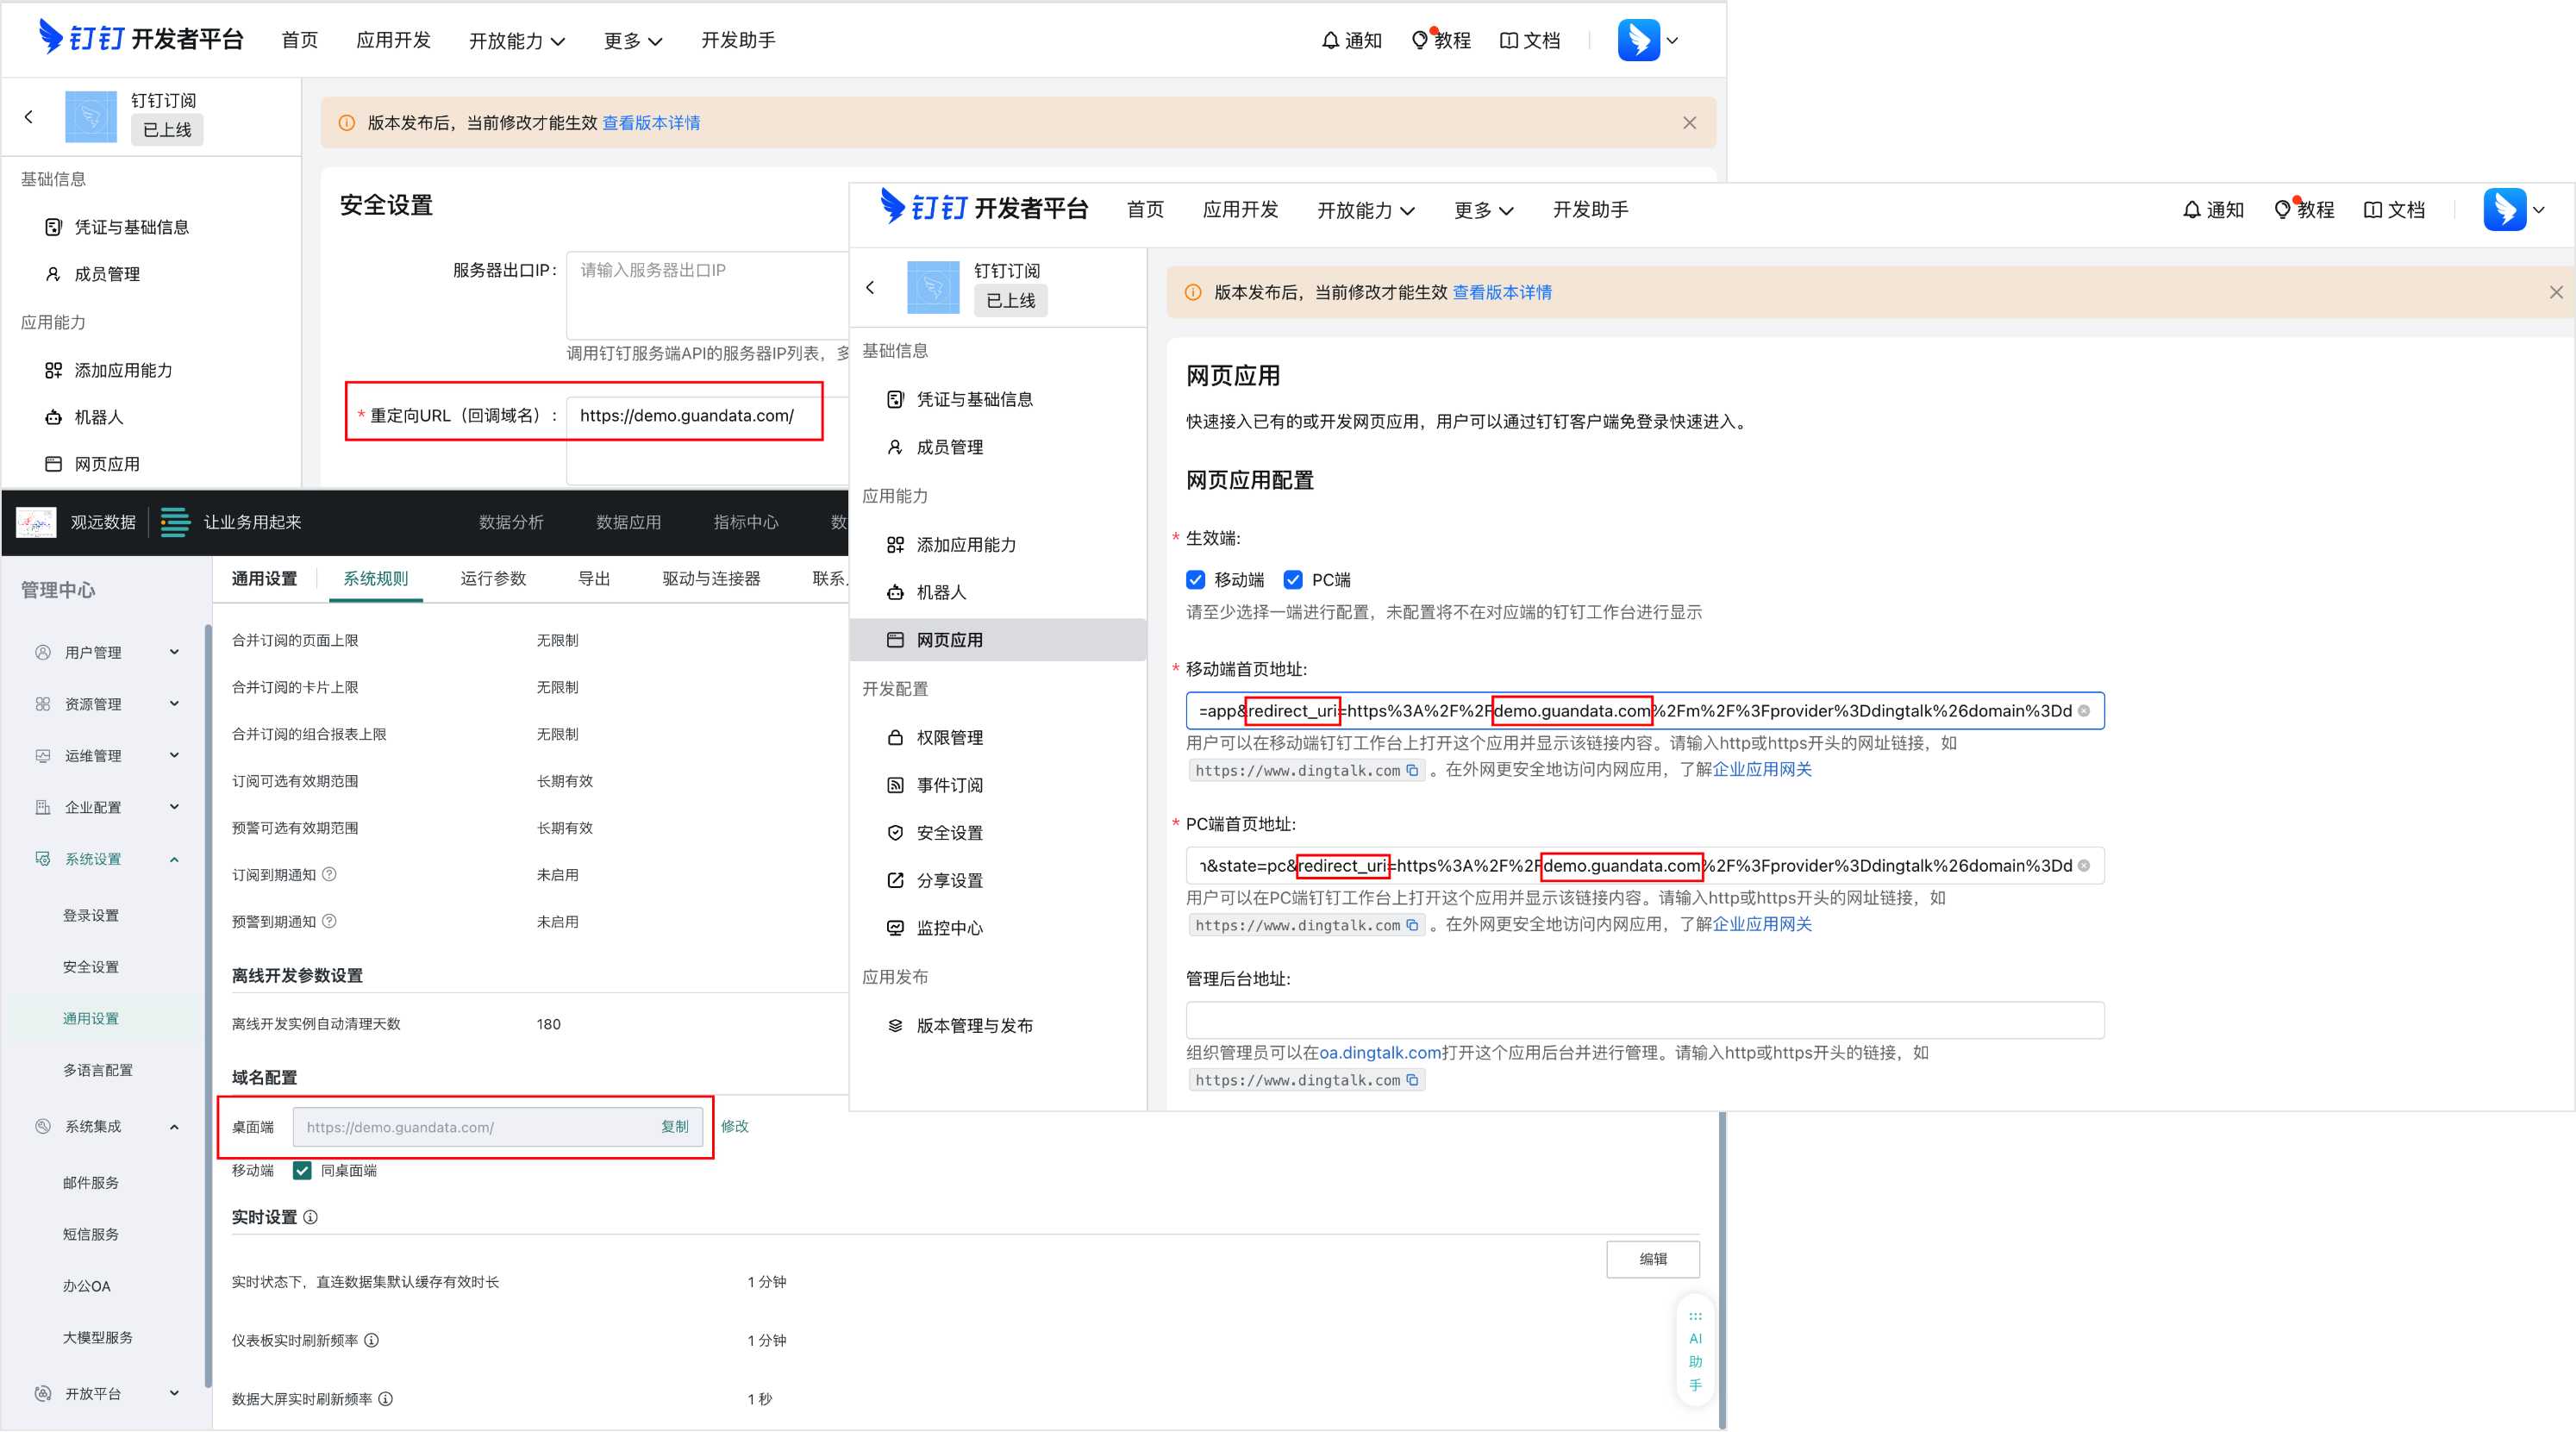The width and height of the screenshot is (2576, 1432).
Task: Click the 分享设置 share icon
Action: point(895,880)
